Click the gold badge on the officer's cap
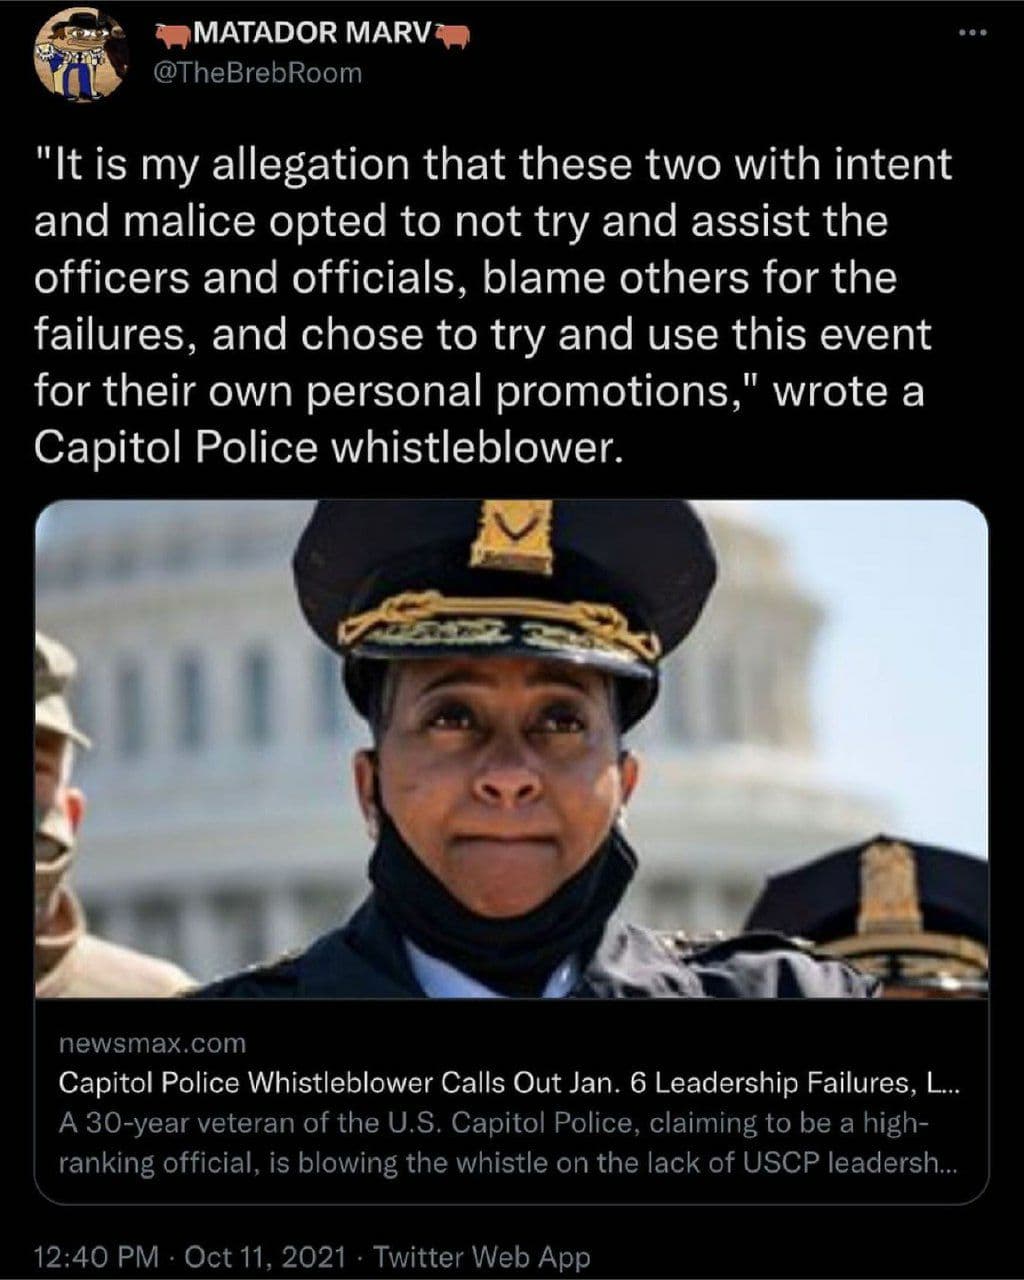The height and width of the screenshot is (1280, 1024). point(512,537)
